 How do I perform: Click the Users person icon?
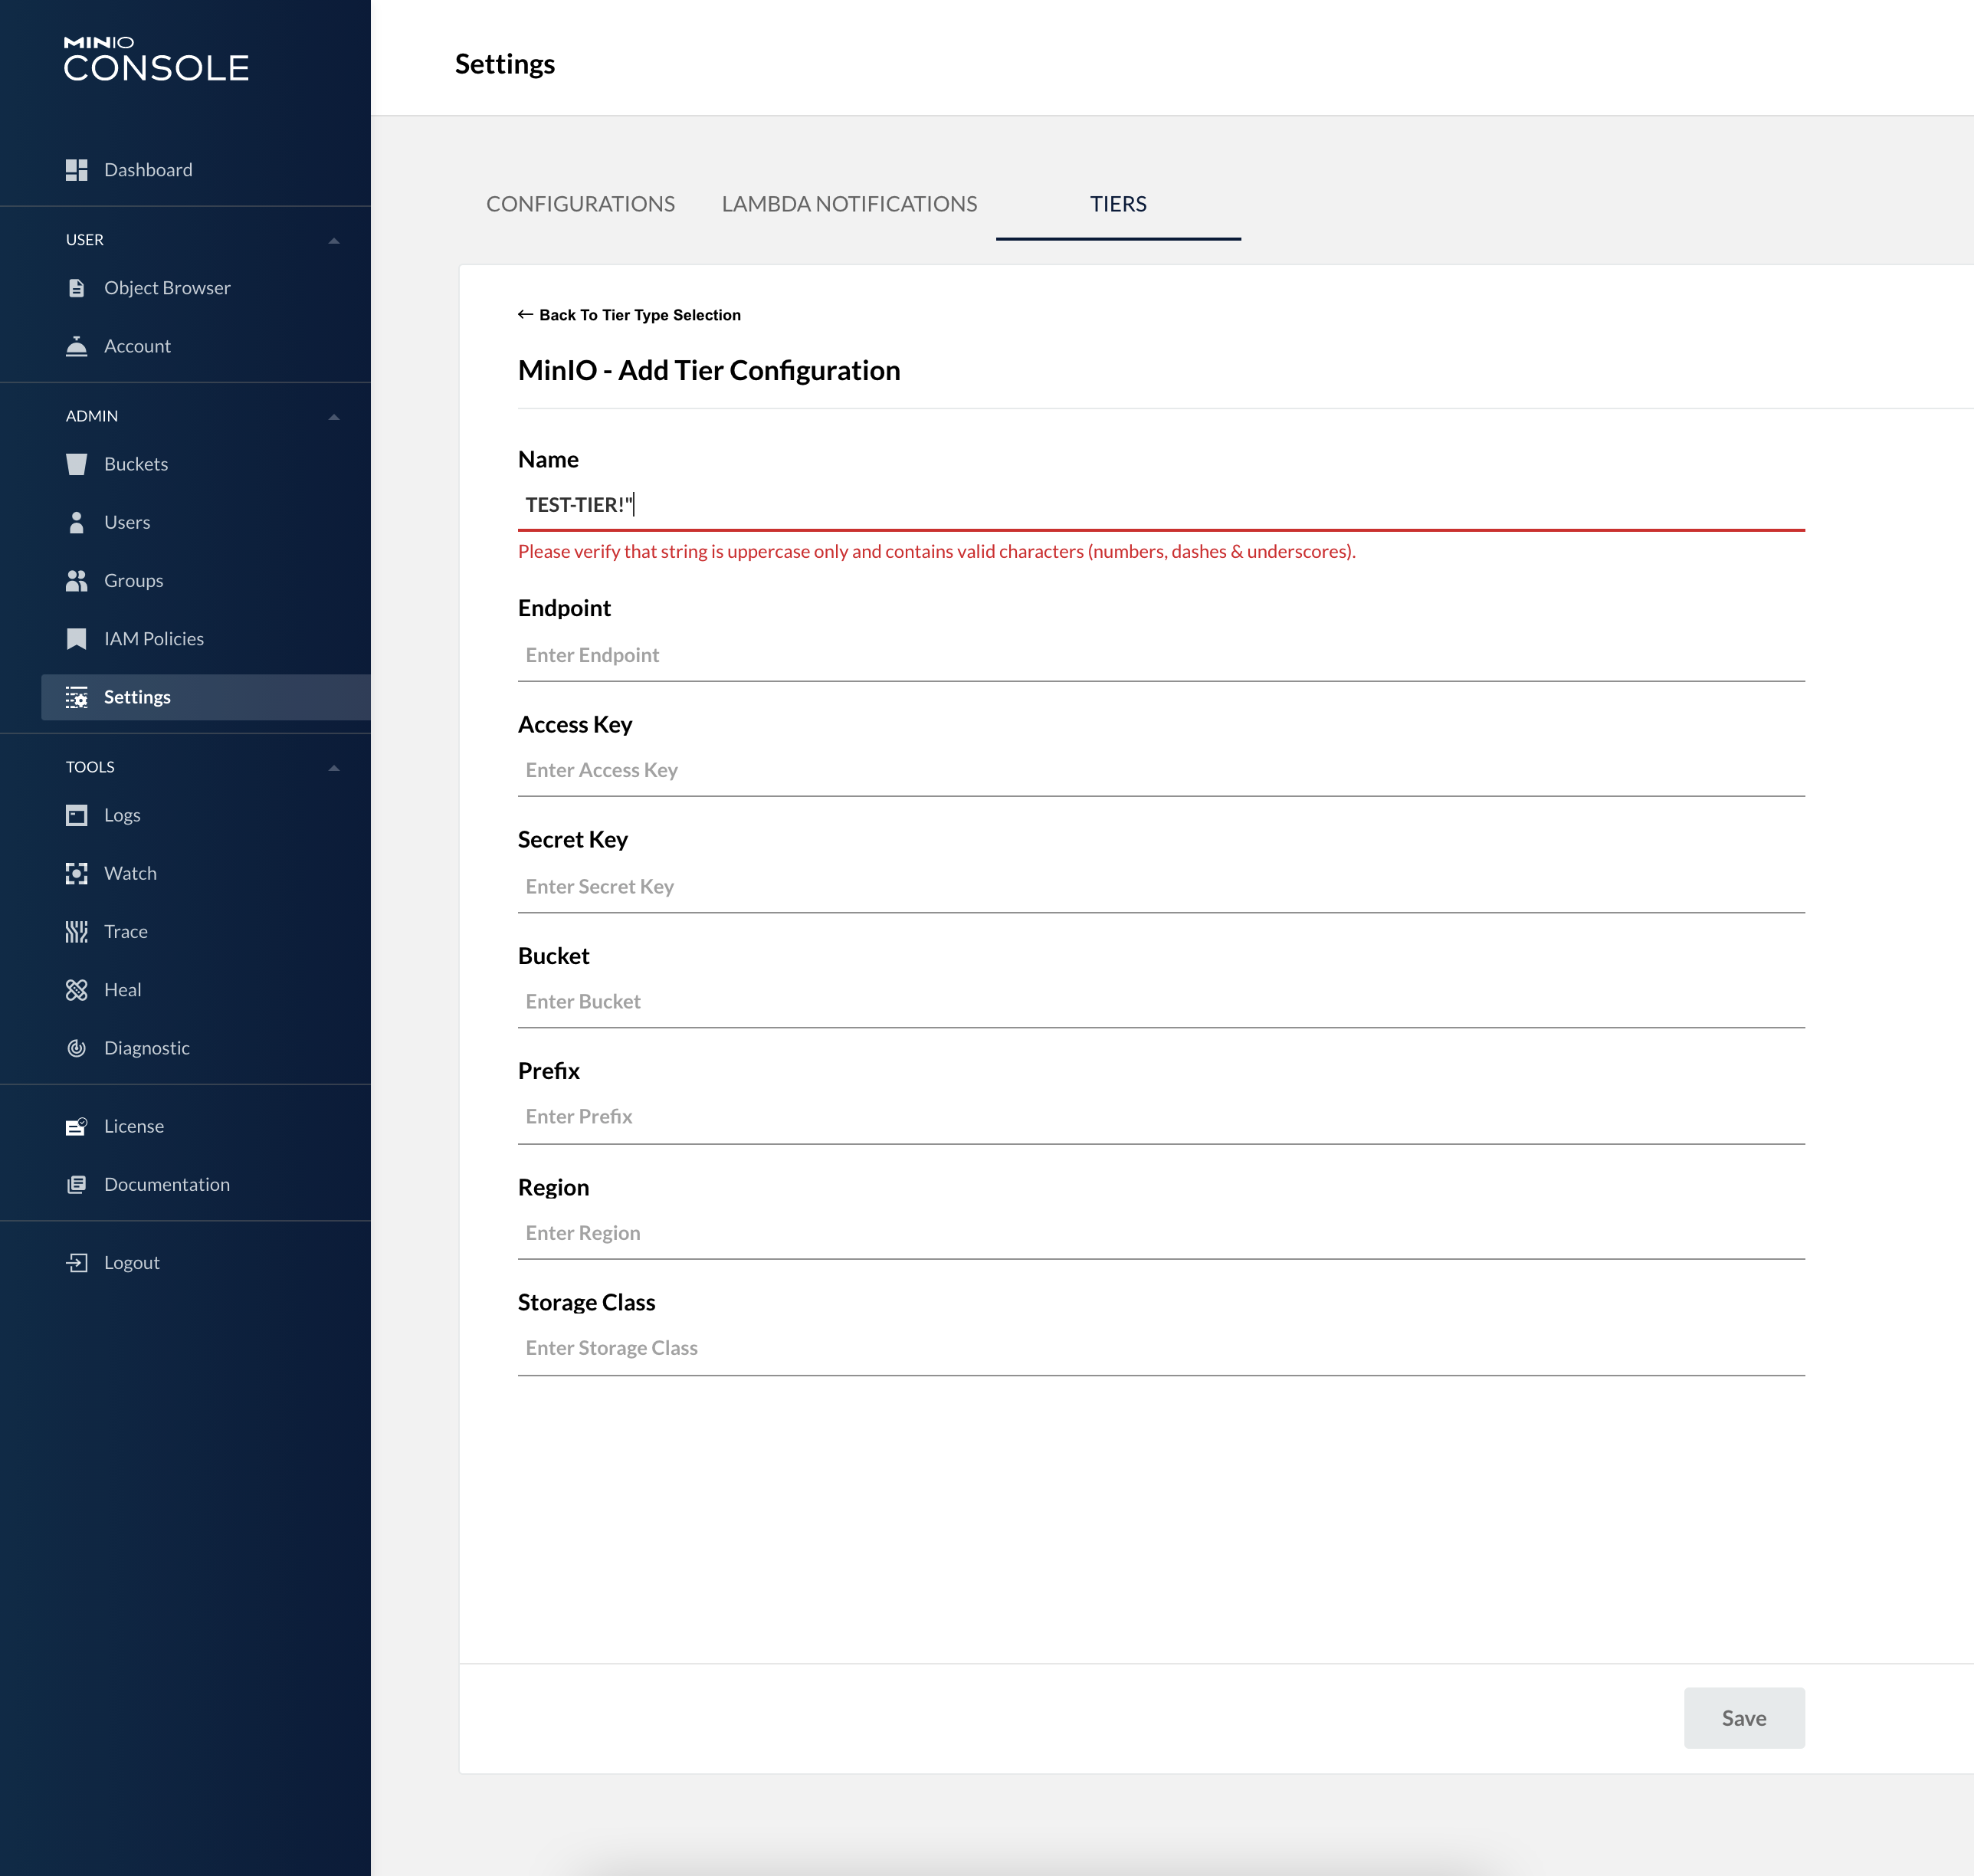(77, 522)
